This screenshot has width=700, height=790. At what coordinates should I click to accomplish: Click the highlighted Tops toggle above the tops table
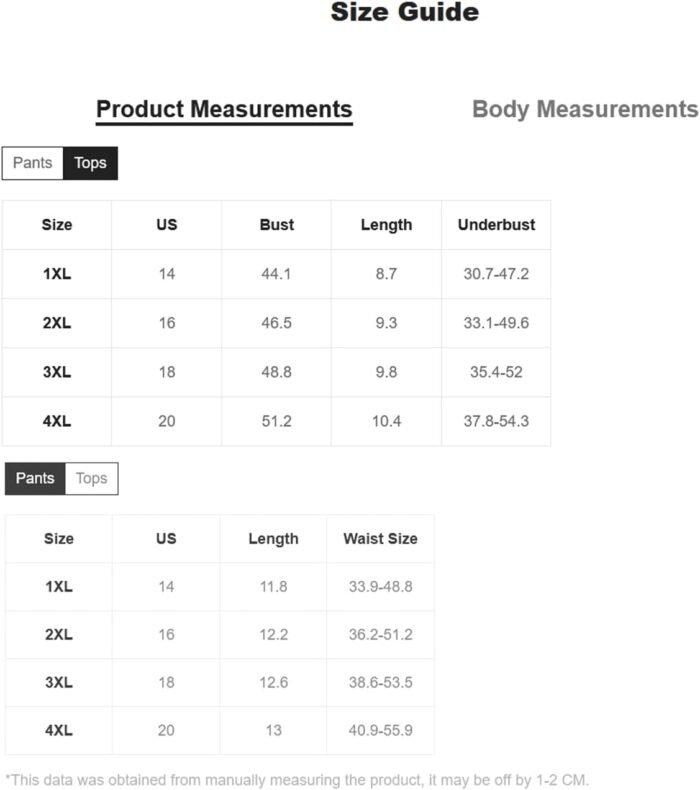point(90,163)
